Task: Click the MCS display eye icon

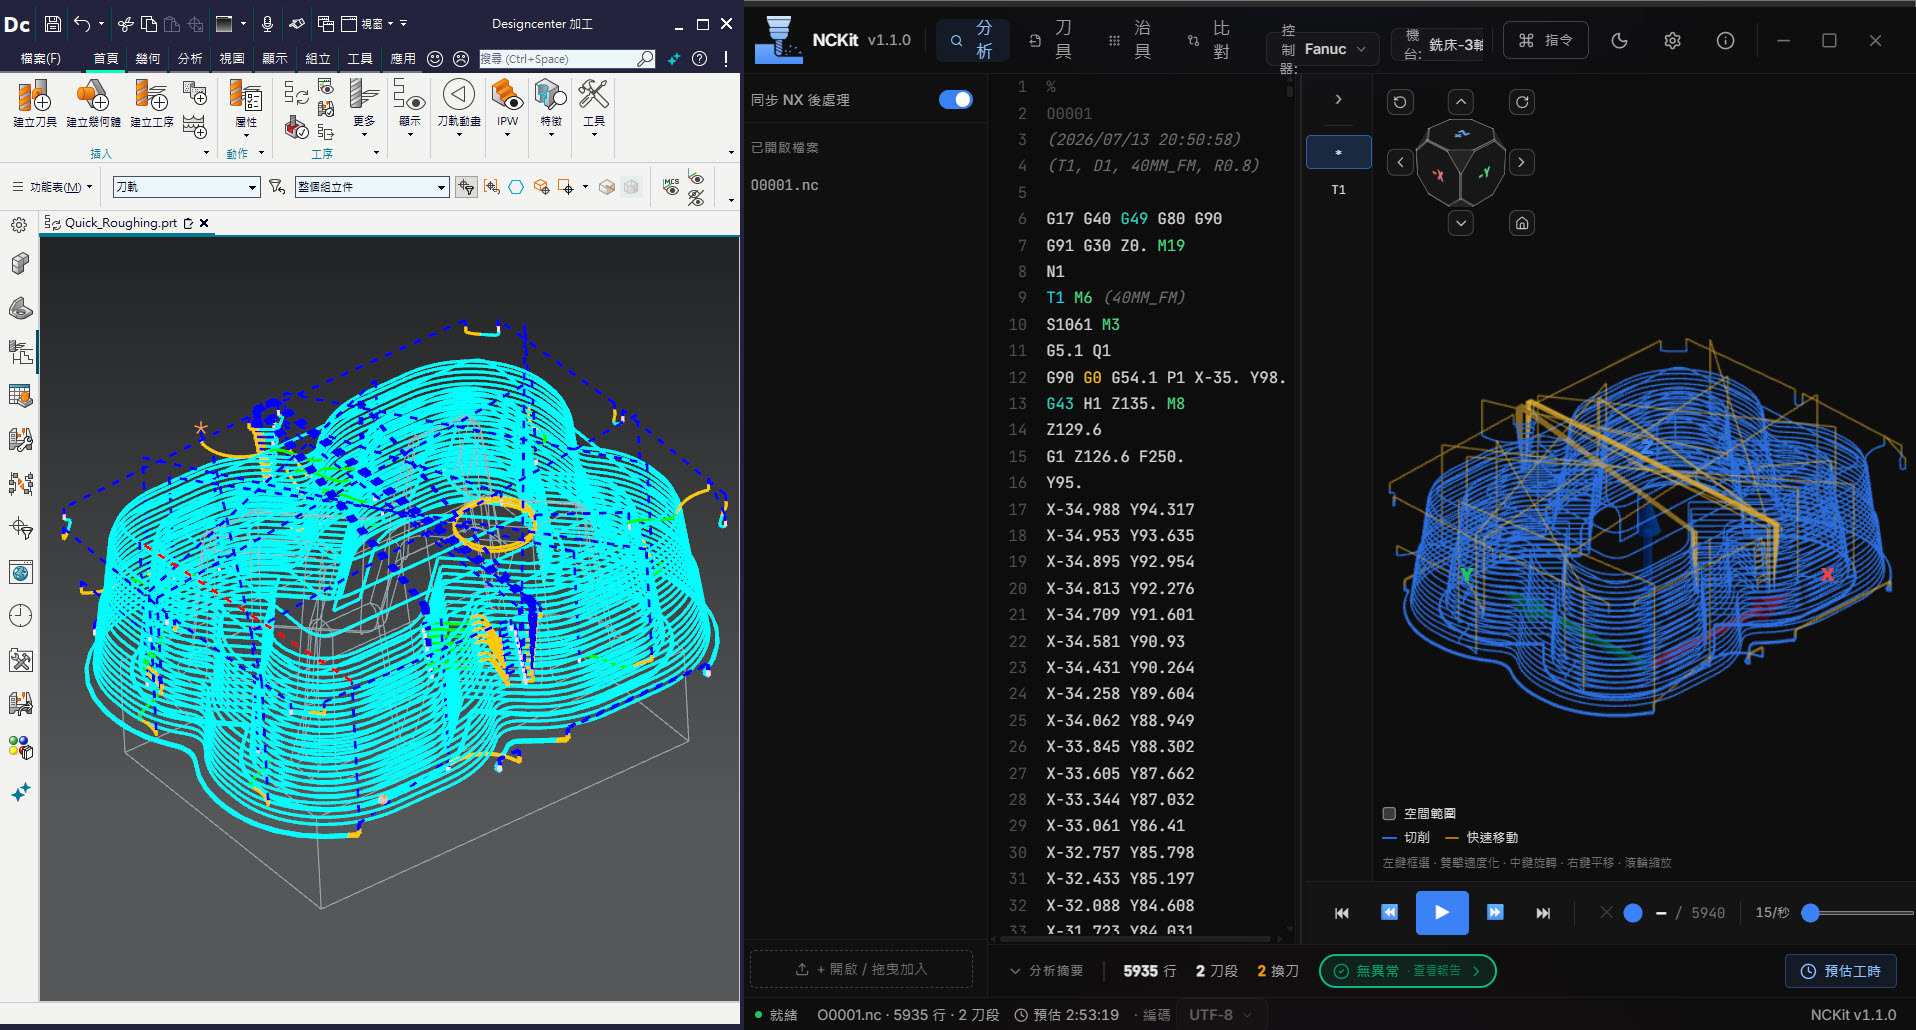Action: [671, 186]
